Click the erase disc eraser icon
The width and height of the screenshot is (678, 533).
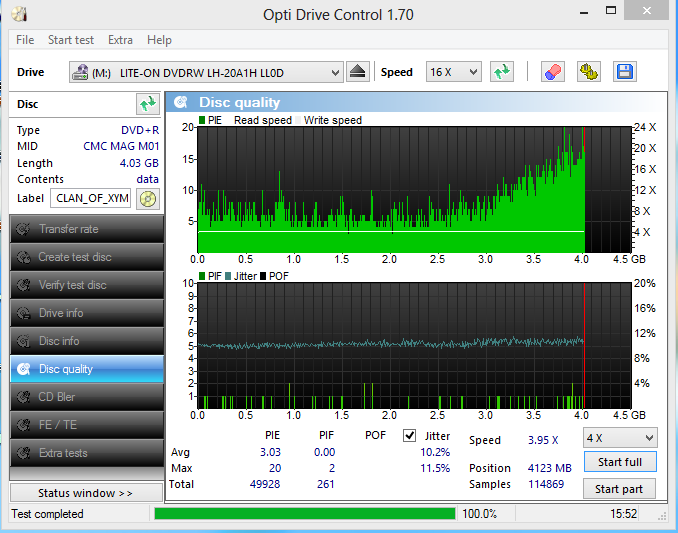coord(553,72)
